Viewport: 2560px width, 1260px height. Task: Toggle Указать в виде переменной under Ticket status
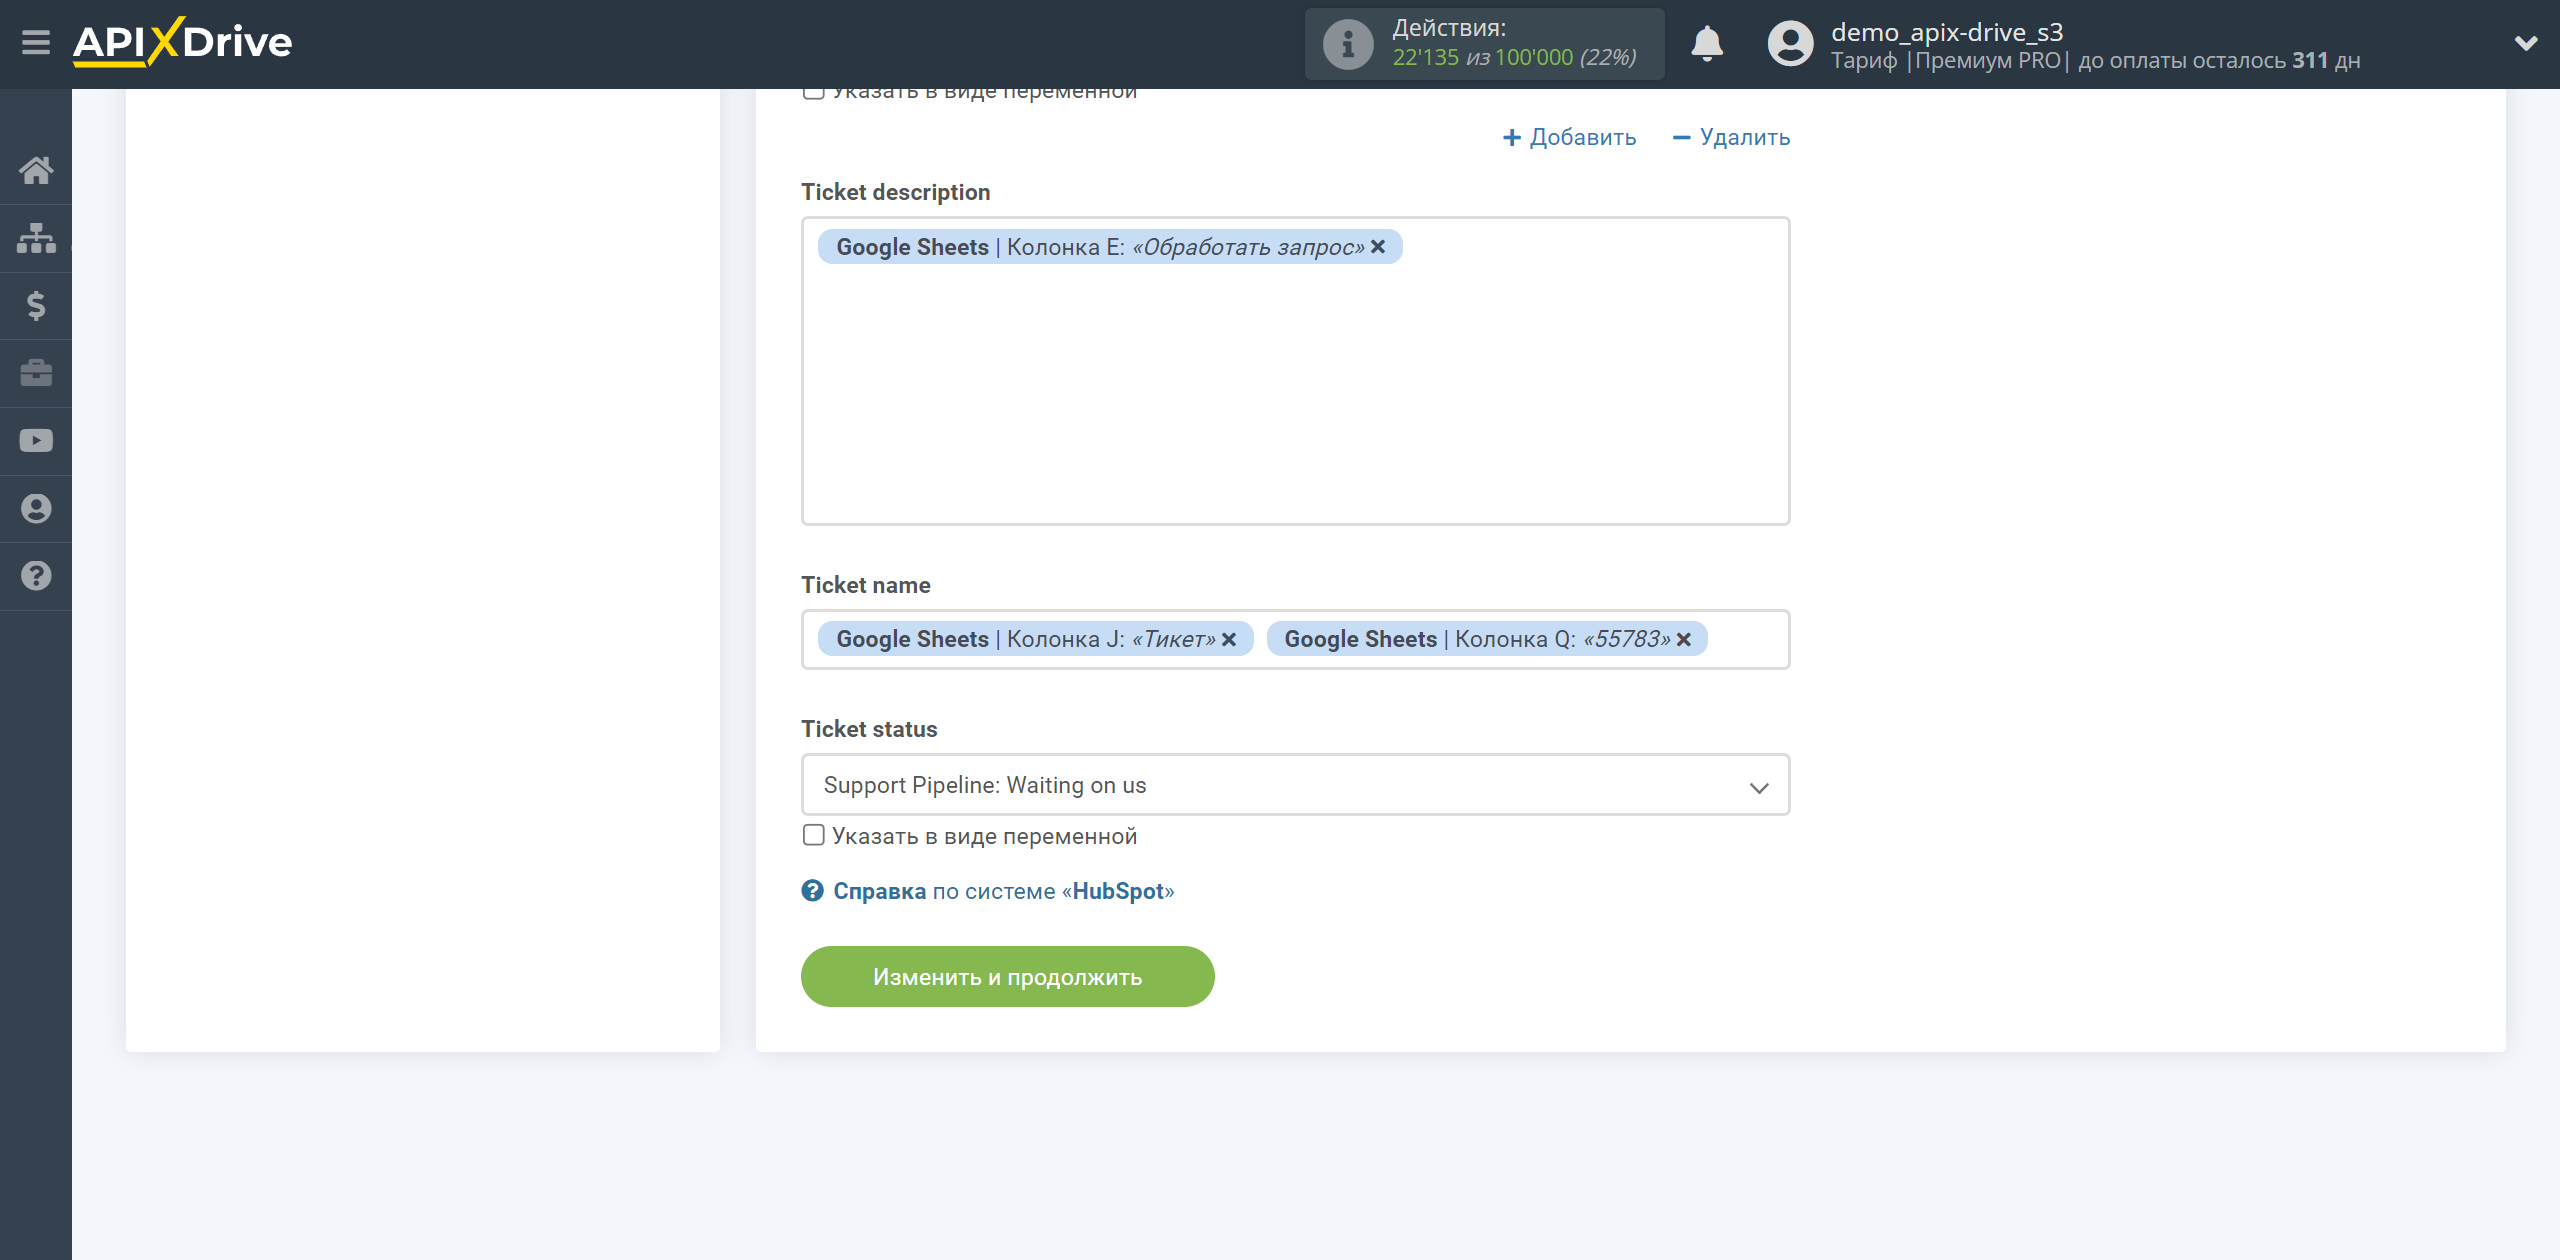(x=814, y=835)
